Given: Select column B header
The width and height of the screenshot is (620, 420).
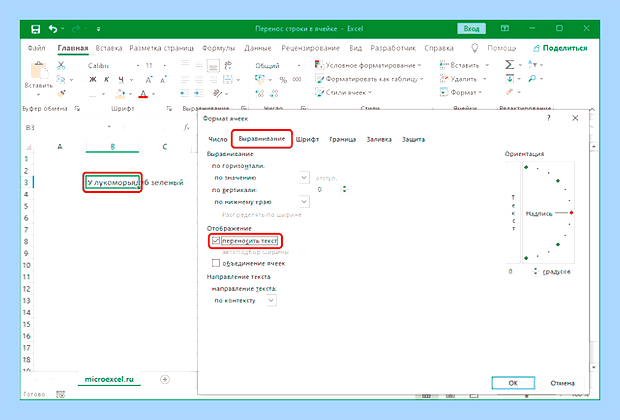Looking at the screenshot, I should click(113, 147).
